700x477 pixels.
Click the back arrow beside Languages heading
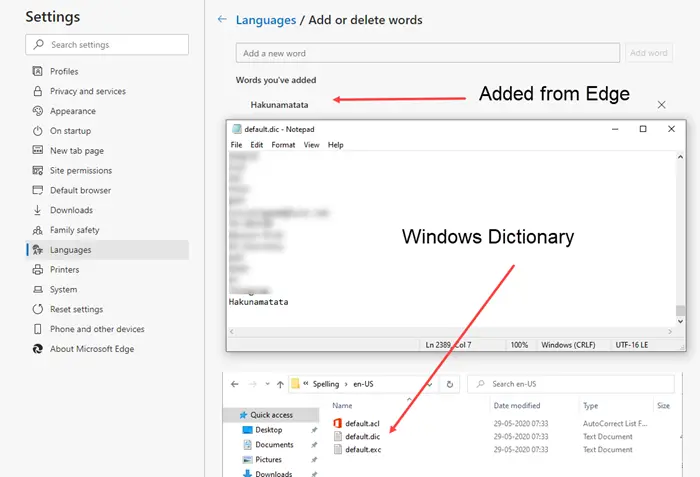(x=222, y=19)
